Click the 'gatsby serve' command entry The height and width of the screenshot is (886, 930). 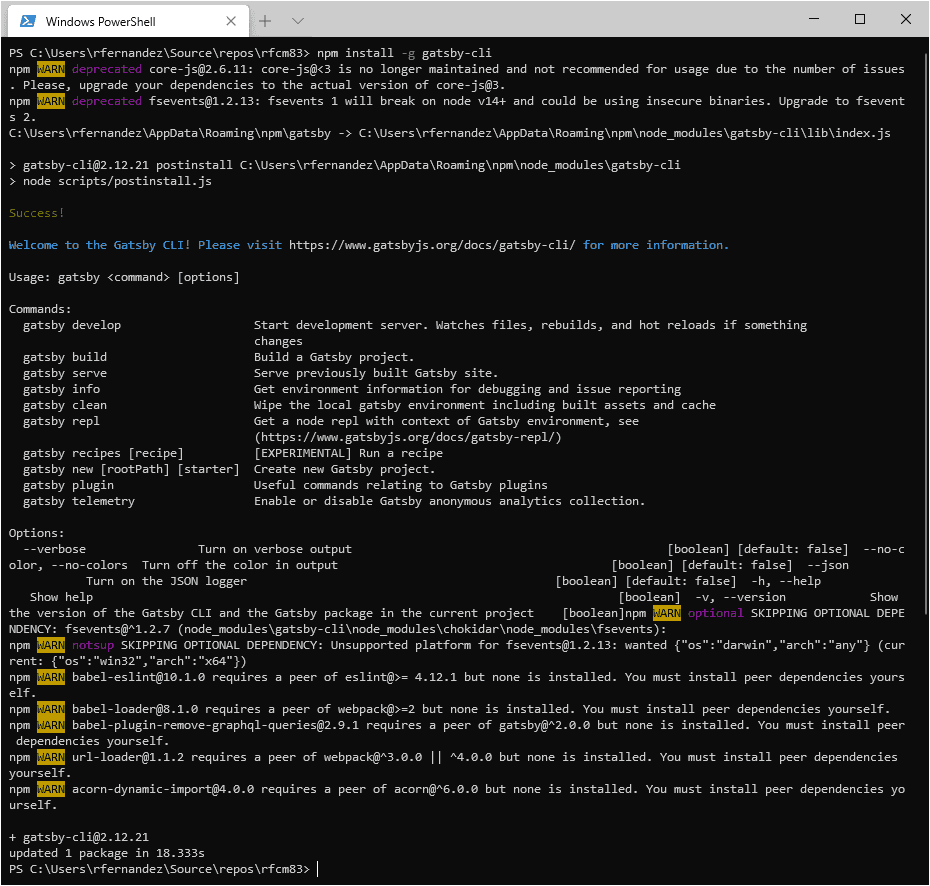(x=65, y=373)
